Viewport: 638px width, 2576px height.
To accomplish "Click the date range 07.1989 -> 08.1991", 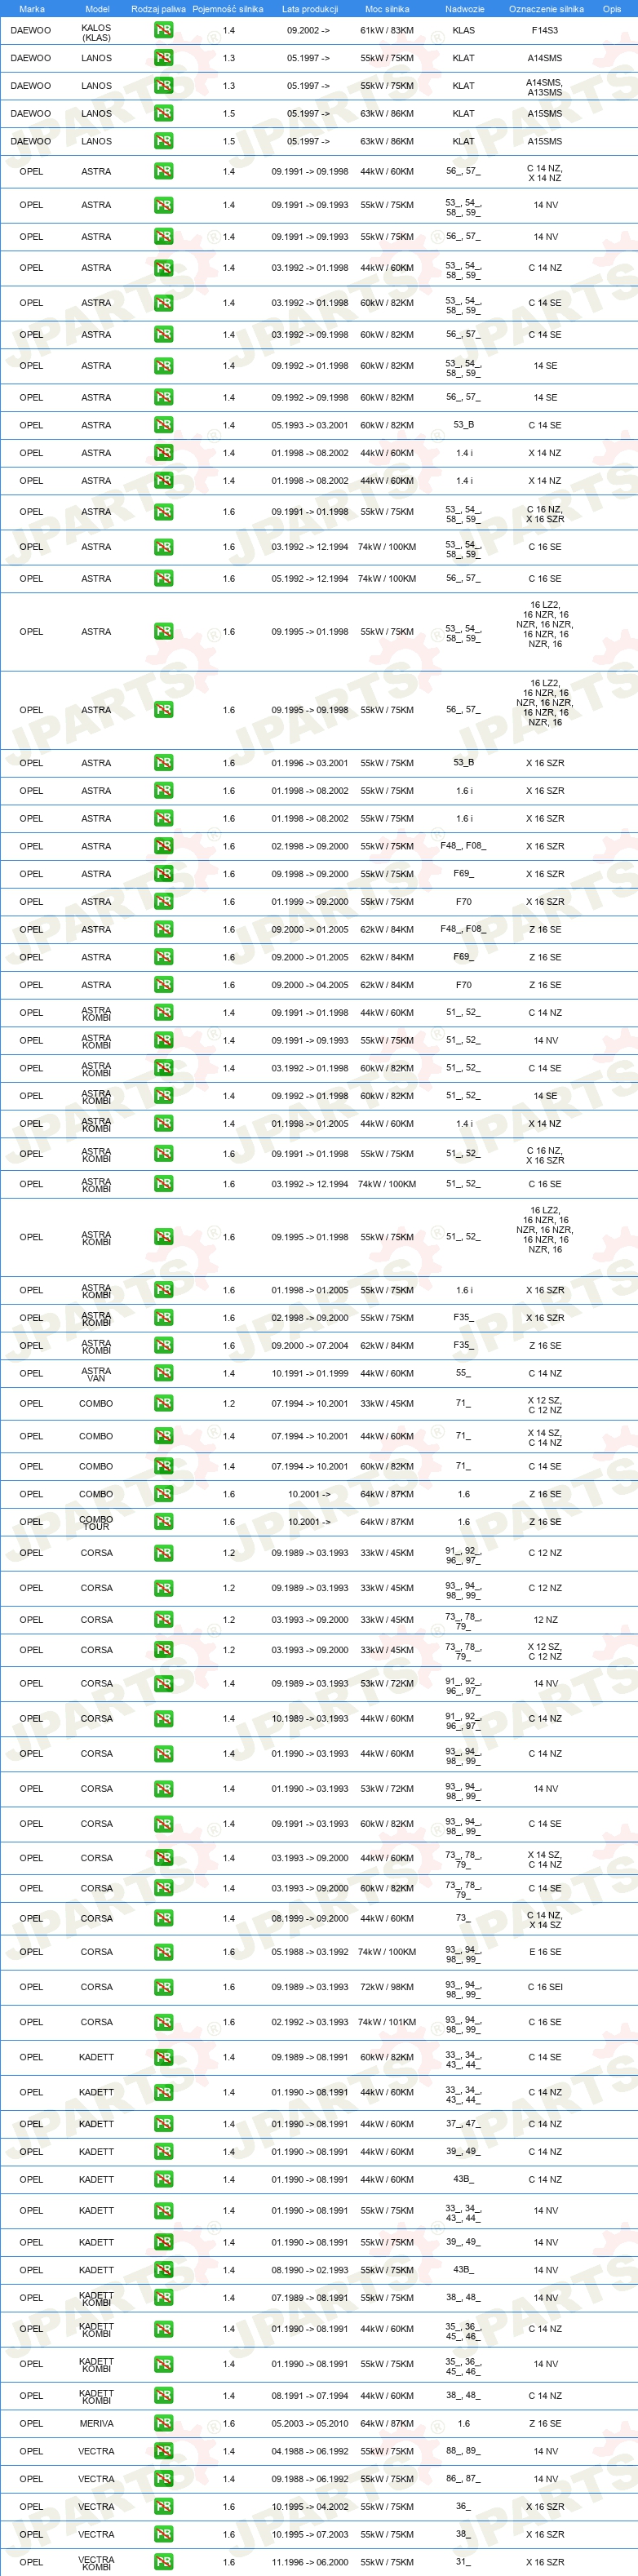I will [x=310, y=2298].
